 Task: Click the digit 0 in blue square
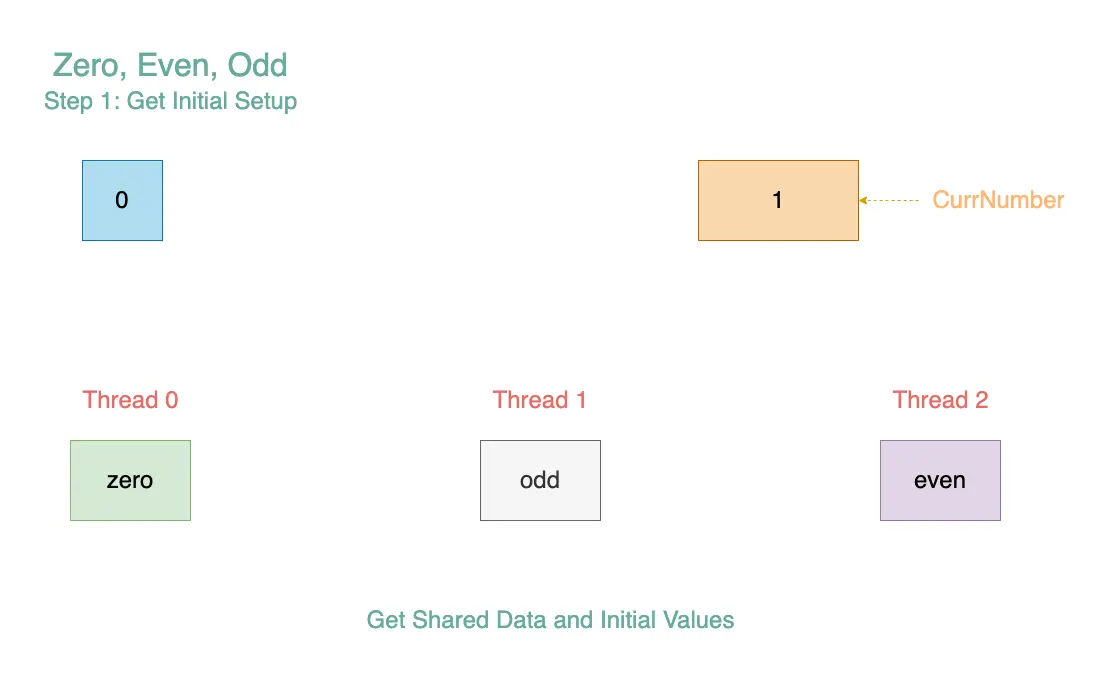pyautogui.click(x=121, y=200)
